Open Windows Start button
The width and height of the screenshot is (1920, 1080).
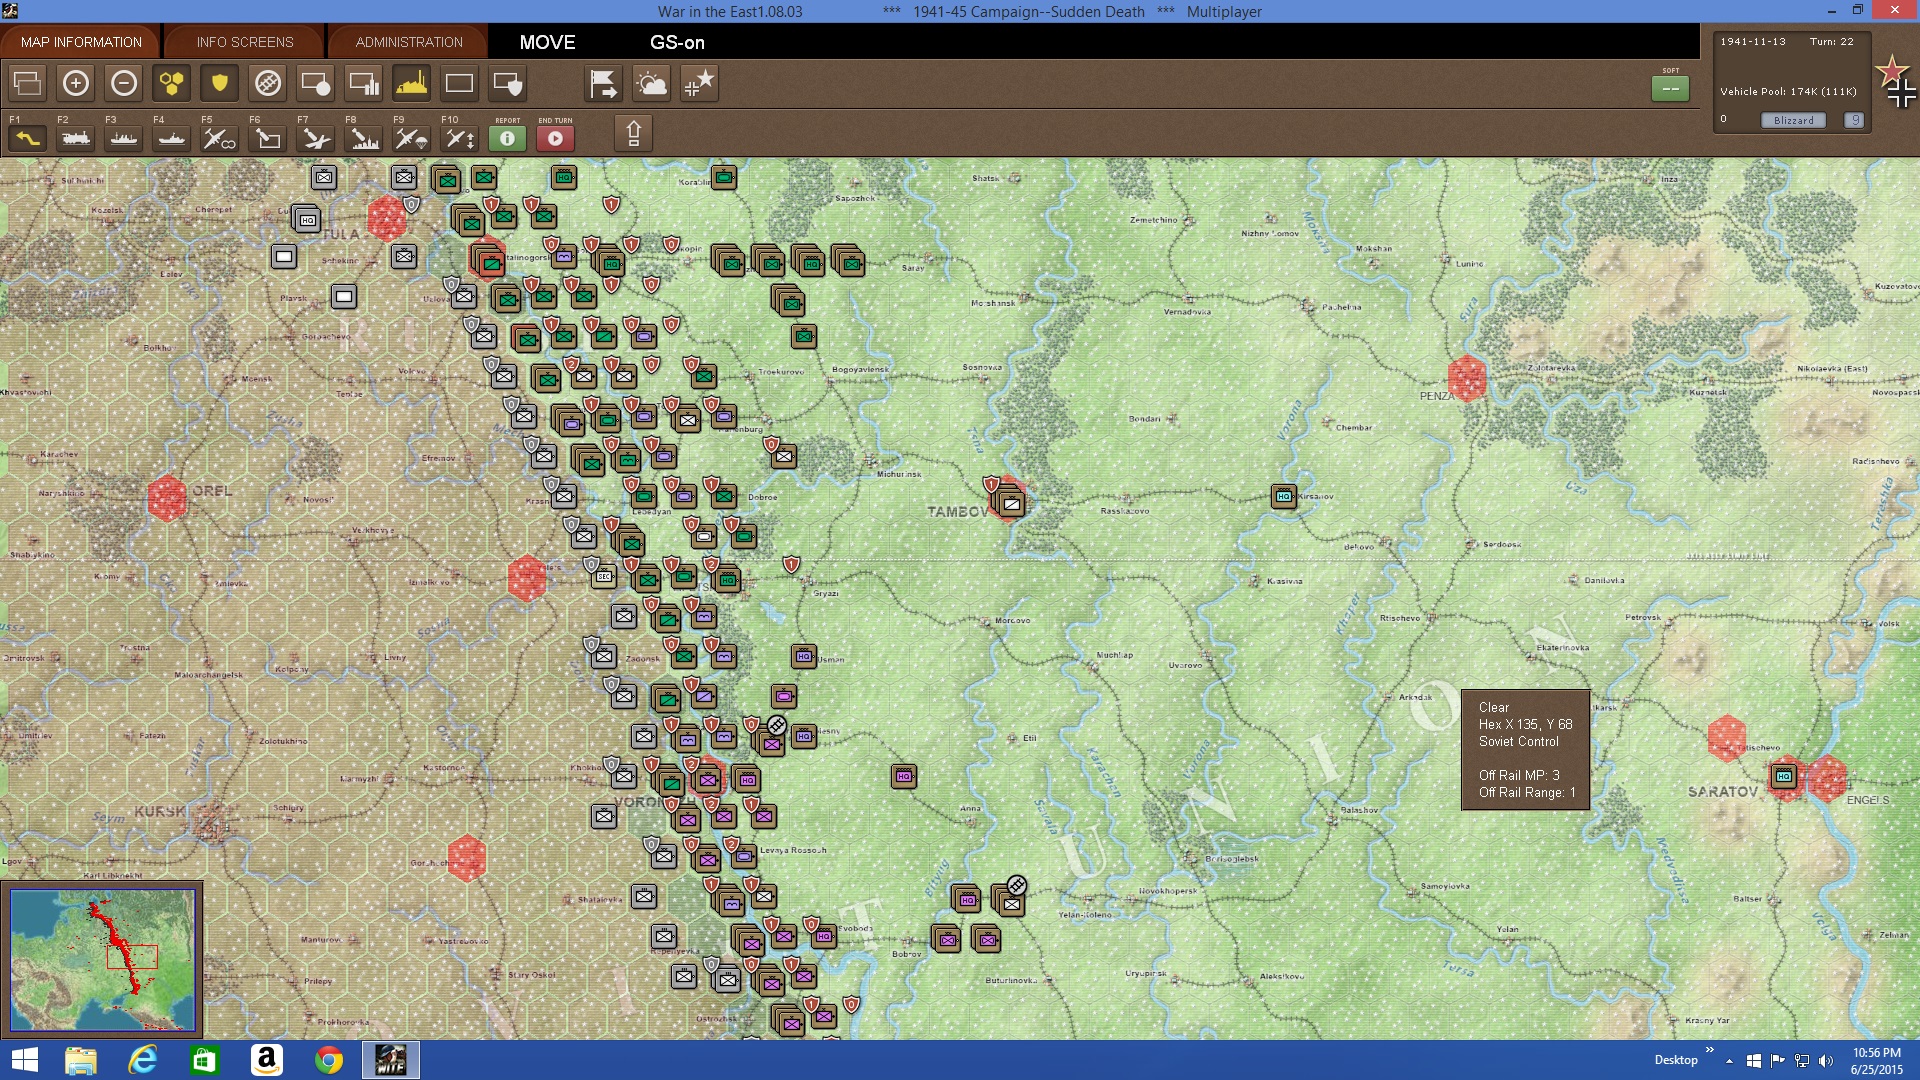tap(24, 1060)
